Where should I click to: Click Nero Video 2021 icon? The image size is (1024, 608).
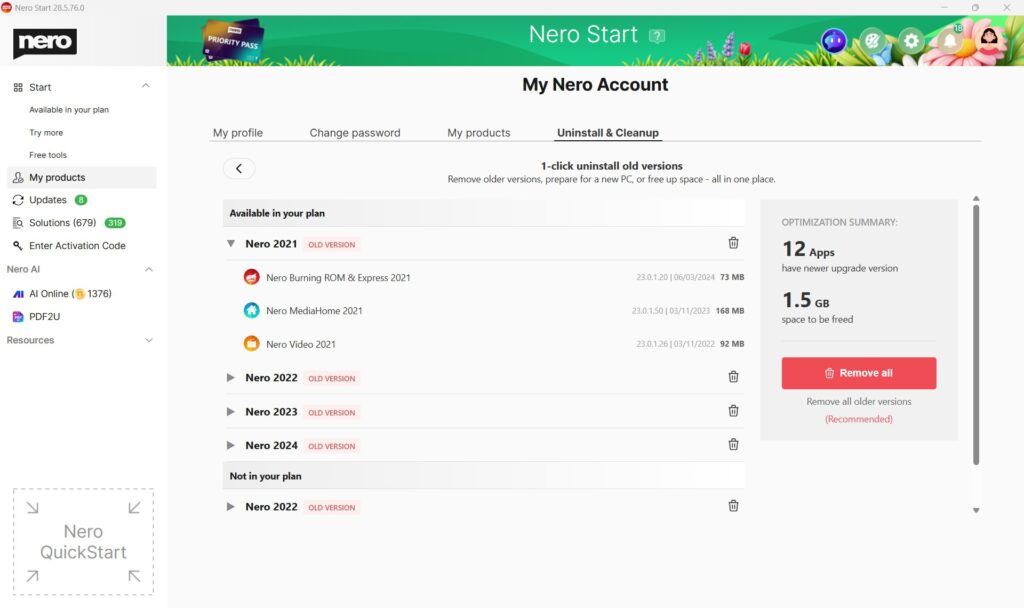click(x=251, y=344)
